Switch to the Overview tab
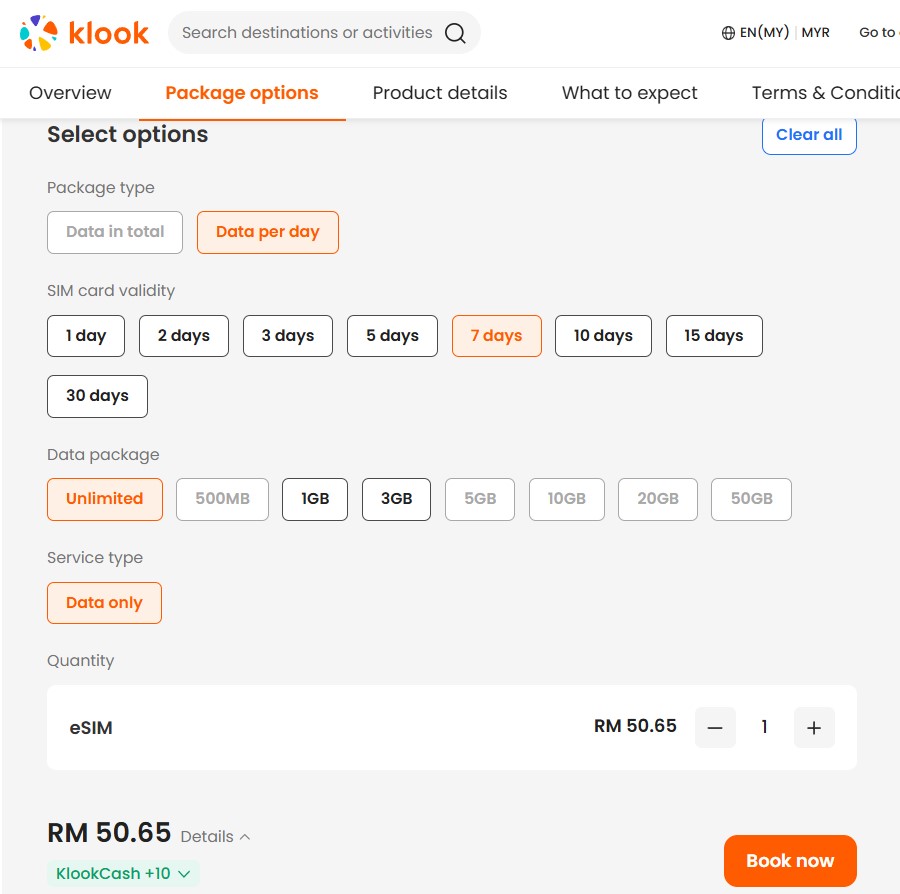The width and height of the screenshot is (900, 894). 69,92
